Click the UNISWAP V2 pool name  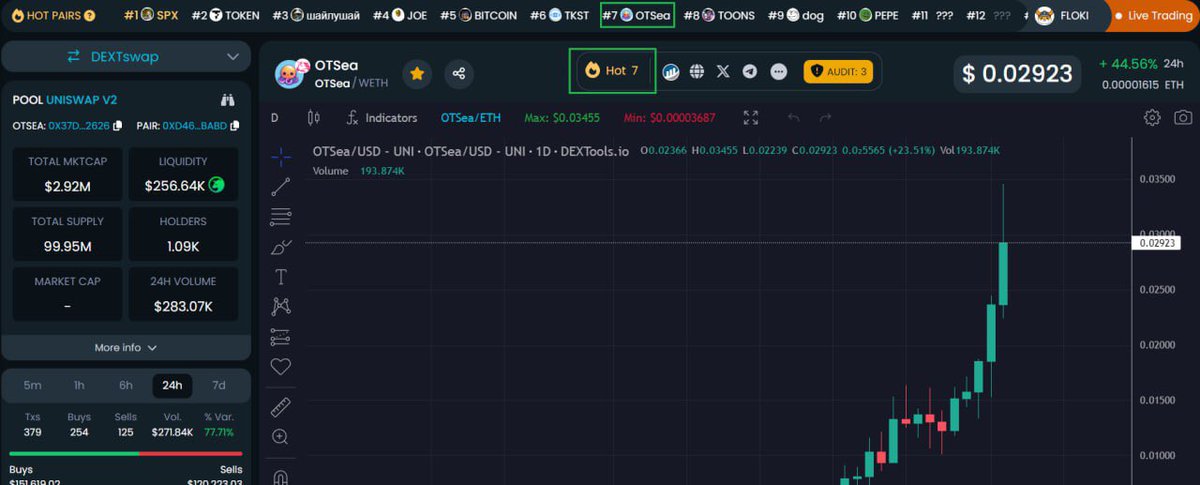pyautogui.click(x=82, y=100)
